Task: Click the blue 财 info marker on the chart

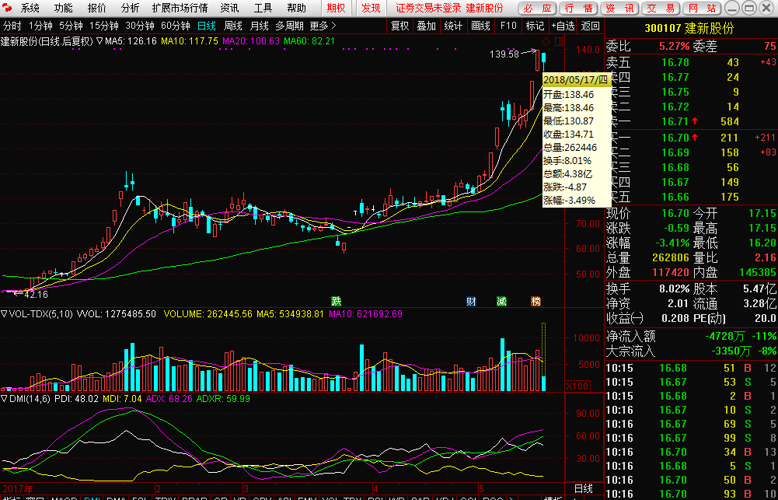Action: point(471,301)
